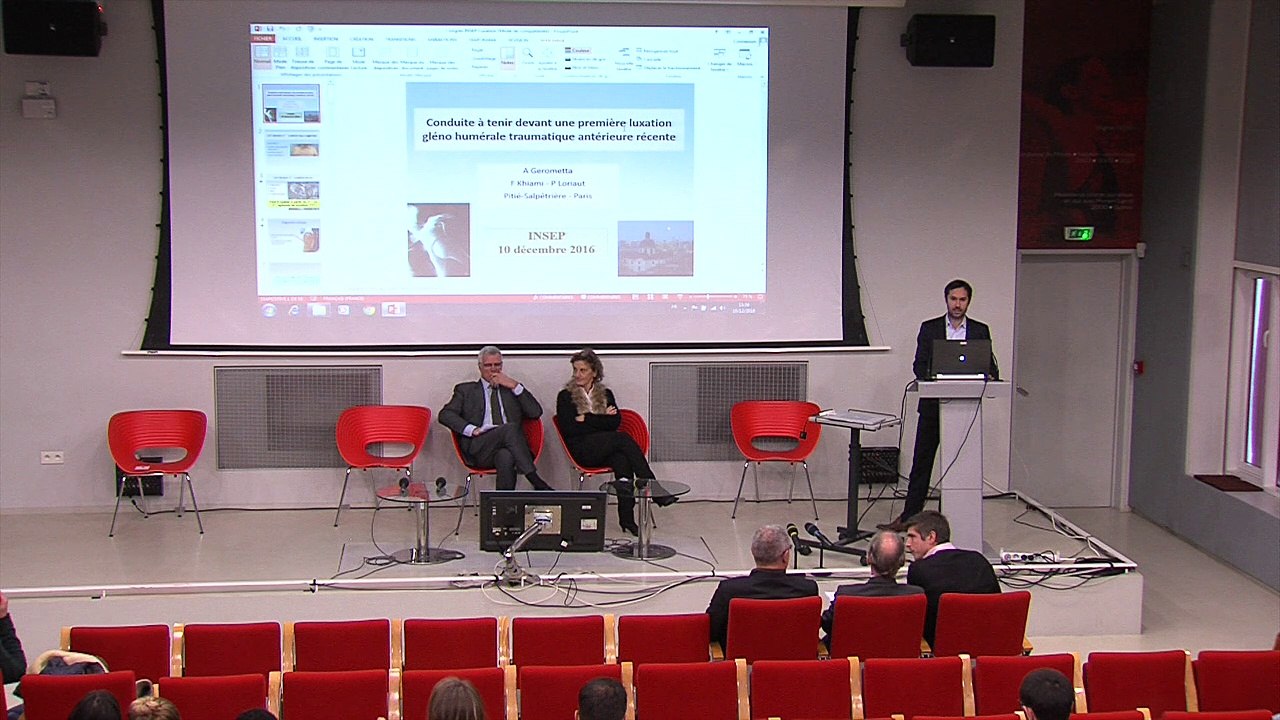
Task: Open the ACCUEIL tab
Action: pyautogui.click(x=293, y=39)
